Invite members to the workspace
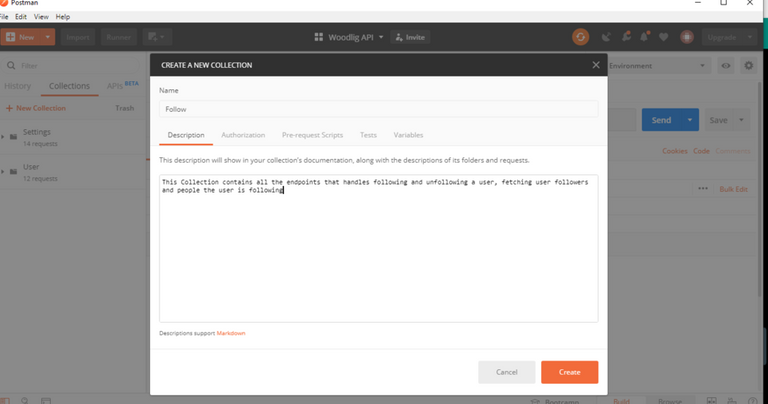 pyautogui.click(x=410, y=37)
